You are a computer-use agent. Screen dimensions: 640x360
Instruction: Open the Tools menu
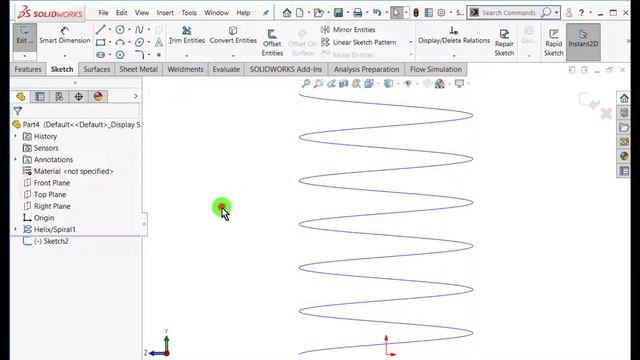tap(189, 13)
